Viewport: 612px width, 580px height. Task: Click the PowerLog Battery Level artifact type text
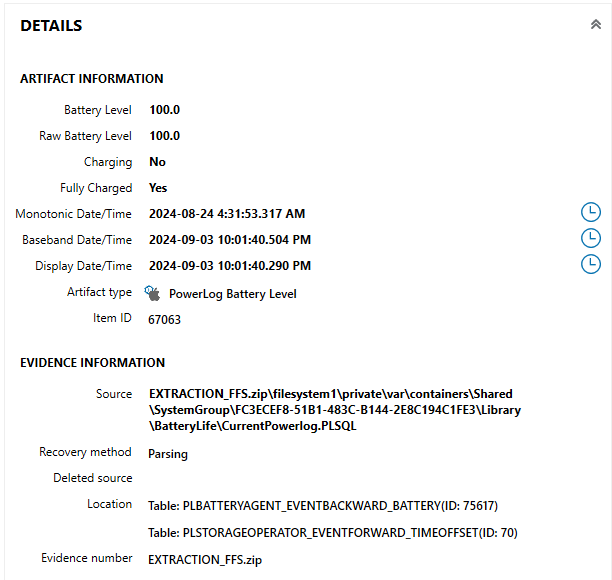(232, 294)
